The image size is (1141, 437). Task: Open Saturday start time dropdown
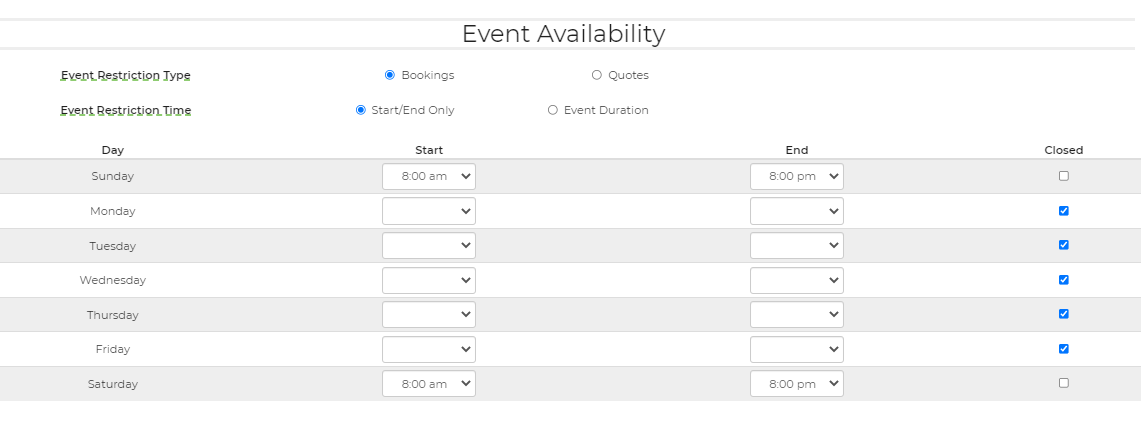coord(428,384)
